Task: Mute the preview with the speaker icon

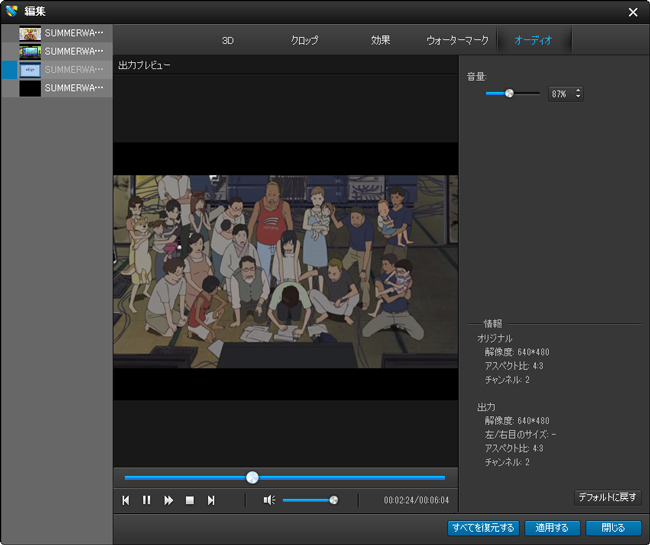Action: tap(269, 500)
